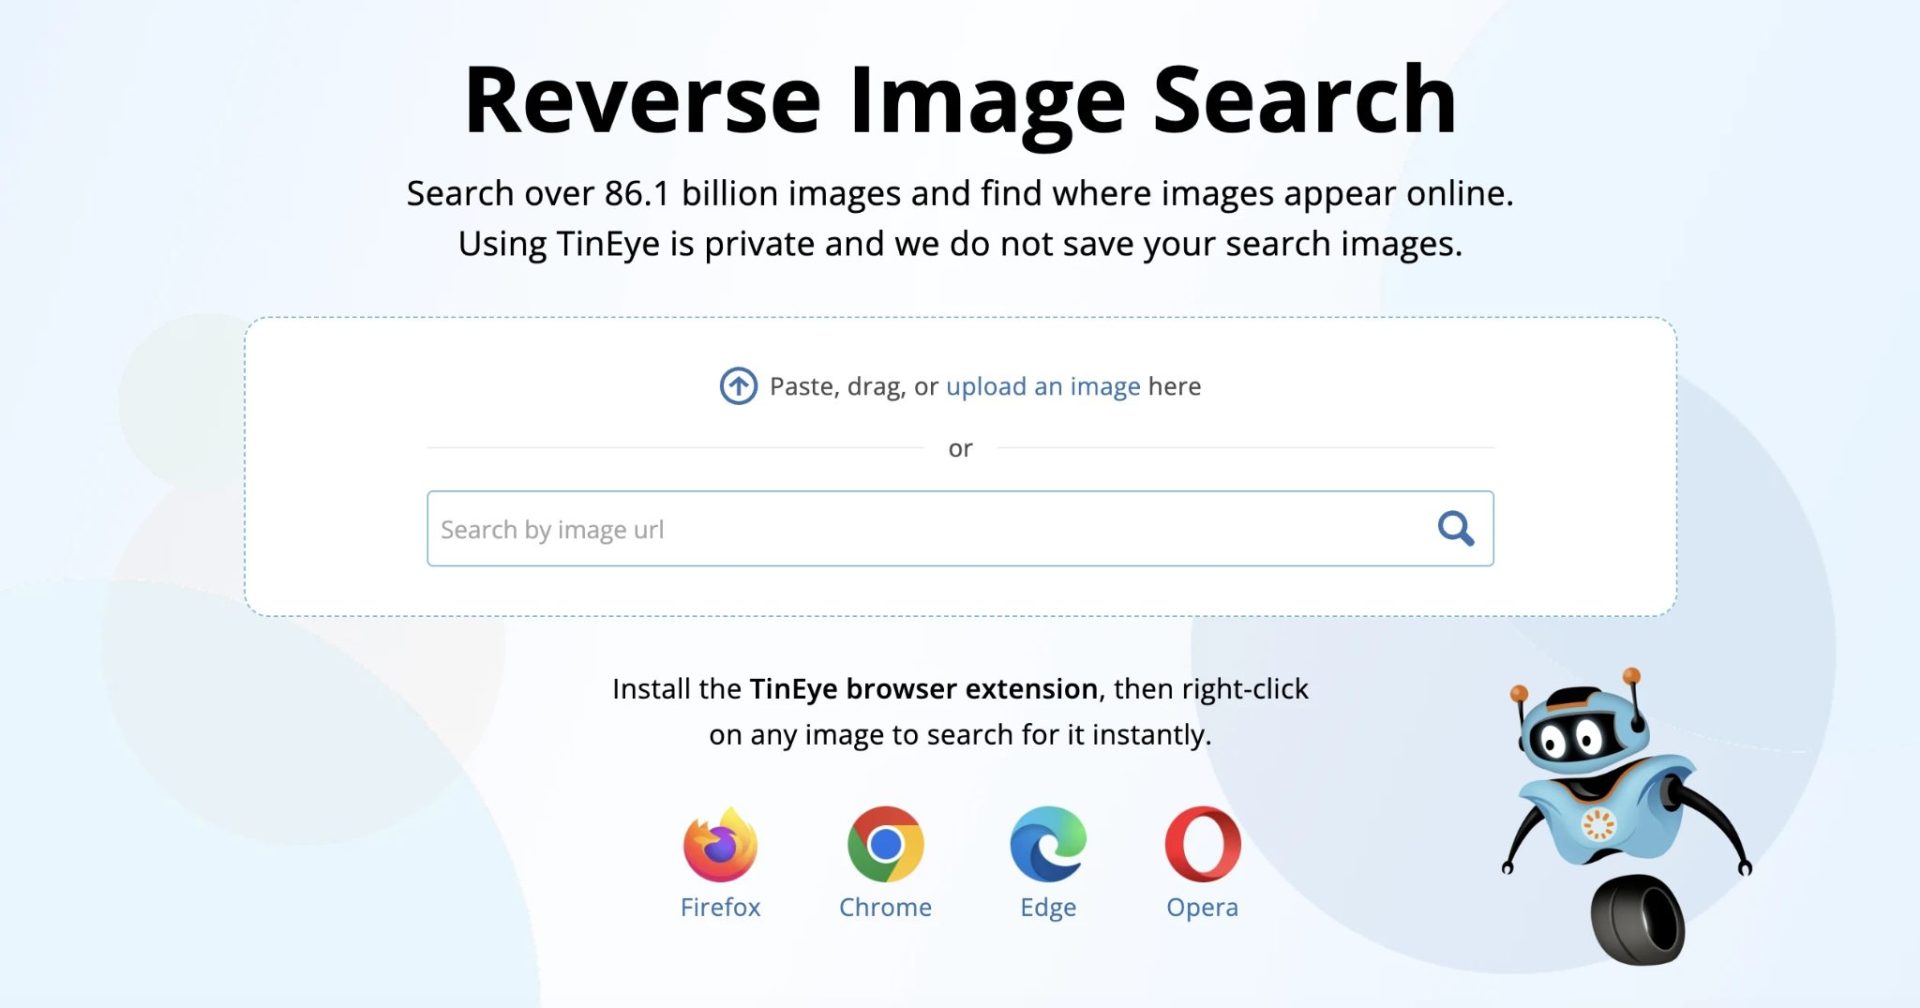Click the magnifying glass search icon

click(x=1455, y=528)
